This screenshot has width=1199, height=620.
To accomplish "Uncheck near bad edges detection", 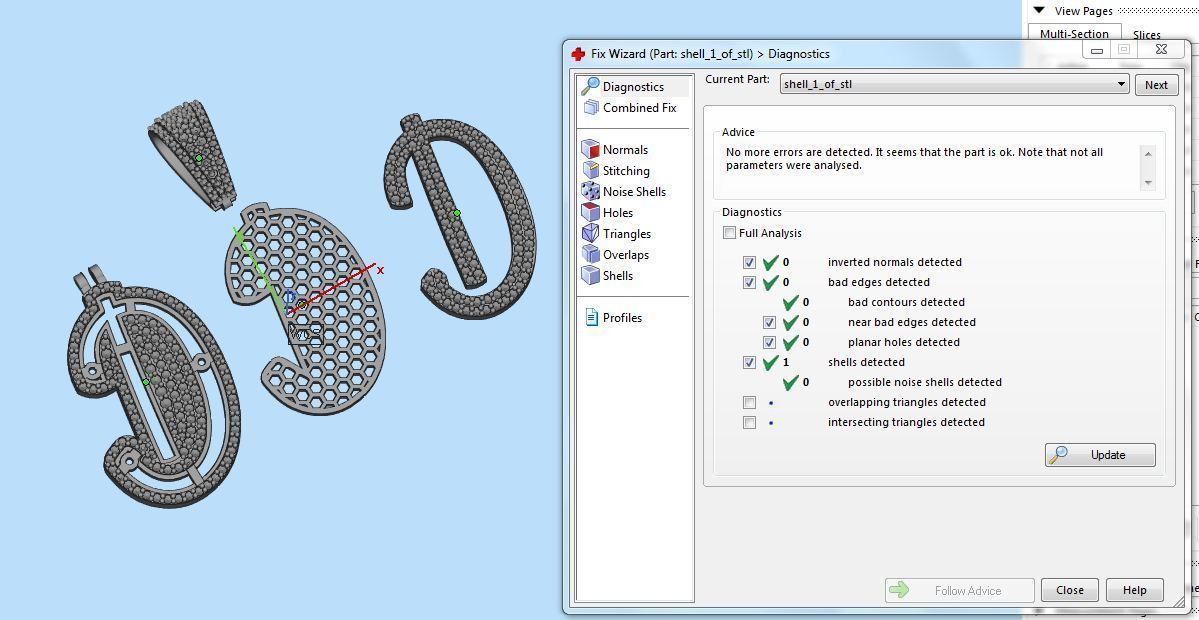I will click(769, 322).
